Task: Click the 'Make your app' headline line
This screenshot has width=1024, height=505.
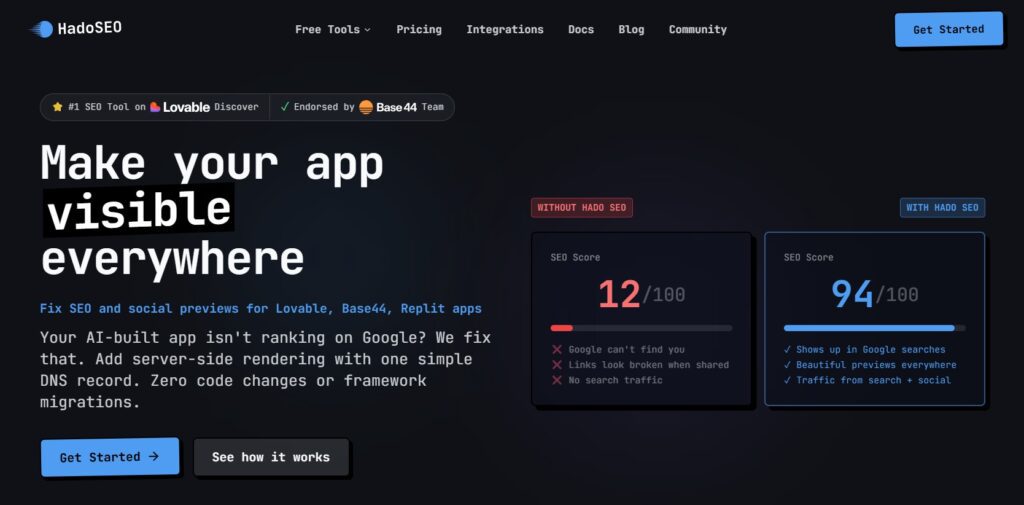Action: tap(212, 162)
